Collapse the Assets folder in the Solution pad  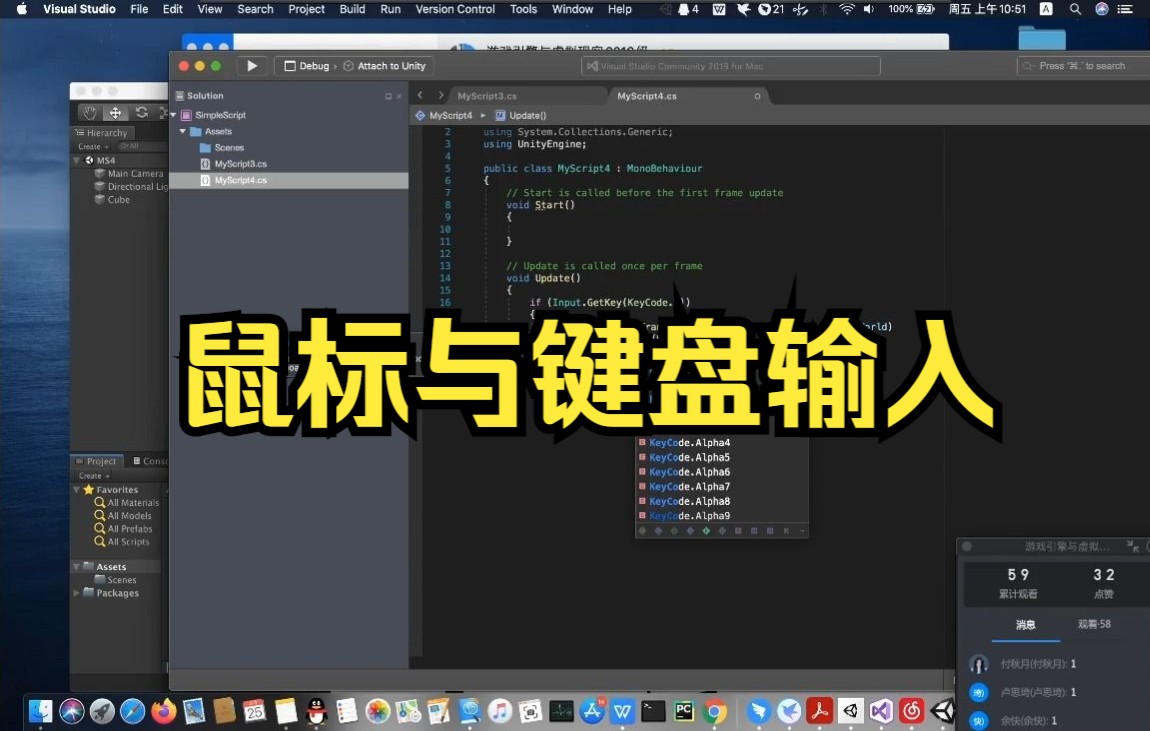(183, 131)
